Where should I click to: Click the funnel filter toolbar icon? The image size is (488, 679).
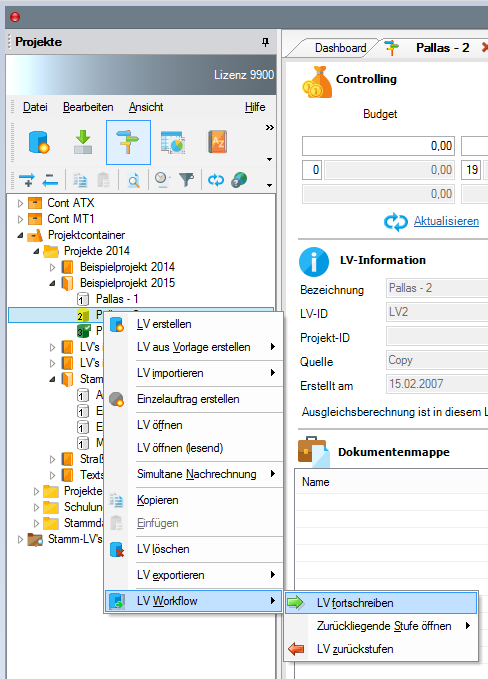point(187,179)
